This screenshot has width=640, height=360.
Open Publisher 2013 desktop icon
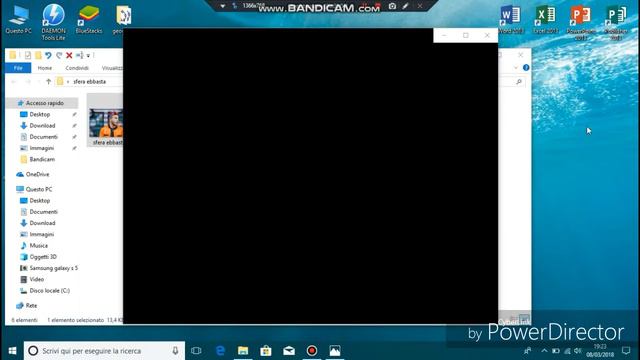(616, 22)
